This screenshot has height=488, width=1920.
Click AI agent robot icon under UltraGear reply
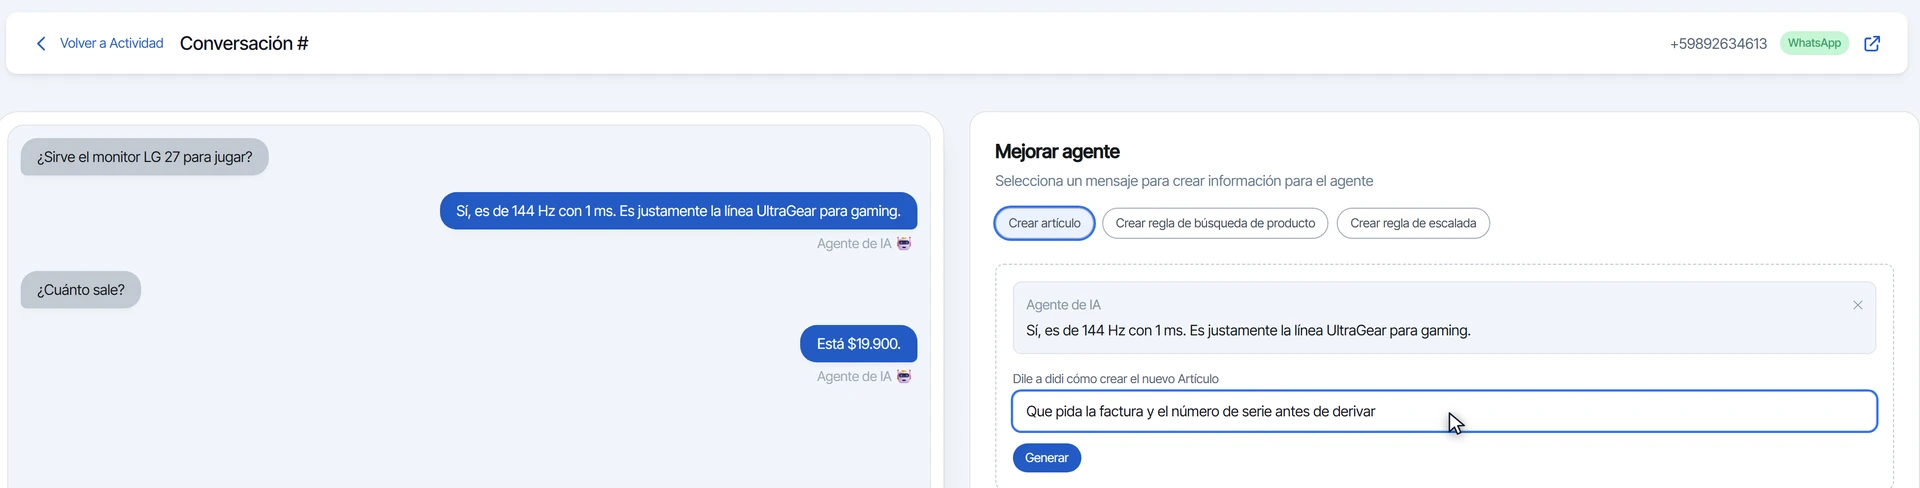904,243
